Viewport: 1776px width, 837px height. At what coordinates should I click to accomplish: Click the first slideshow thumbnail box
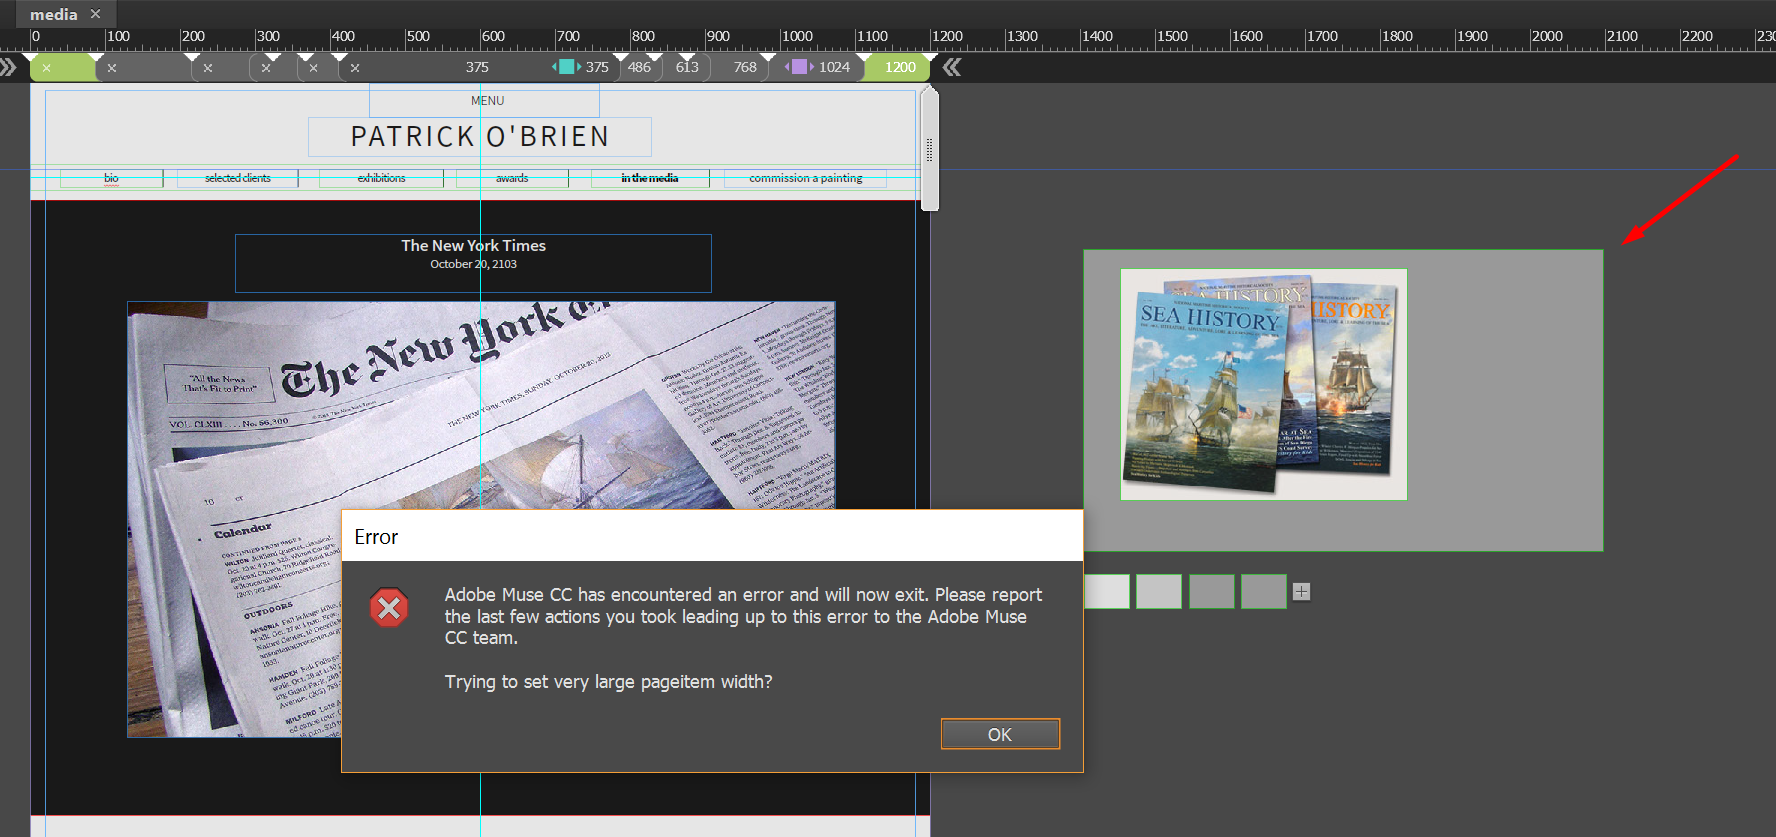[x=1107, y=591]
